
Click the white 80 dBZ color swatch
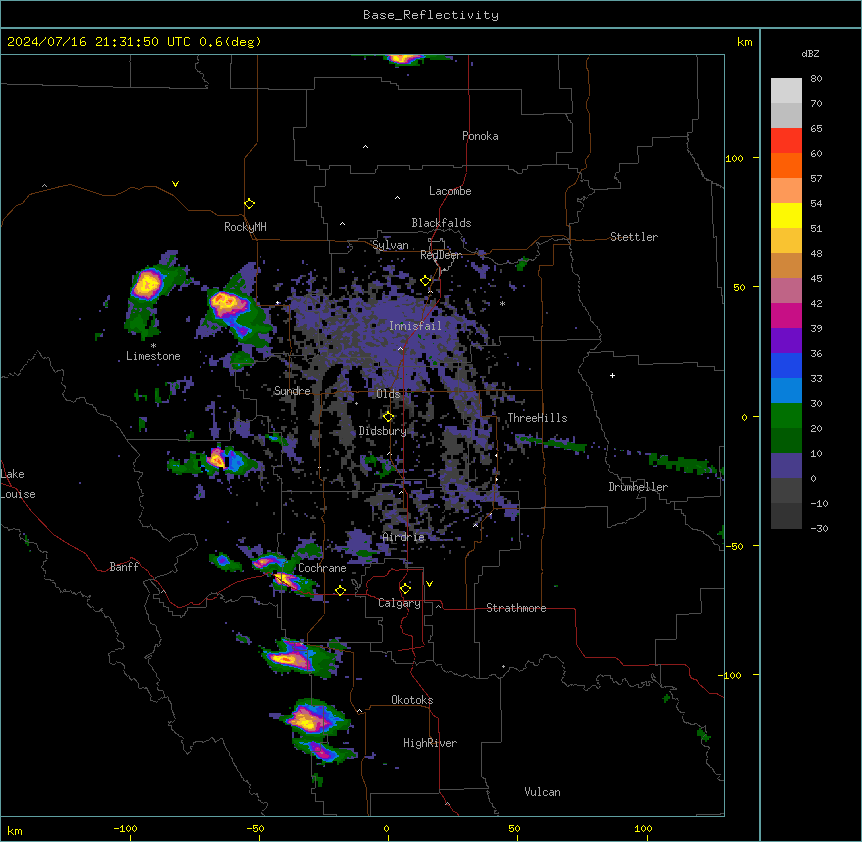click(x=786, y=90)
